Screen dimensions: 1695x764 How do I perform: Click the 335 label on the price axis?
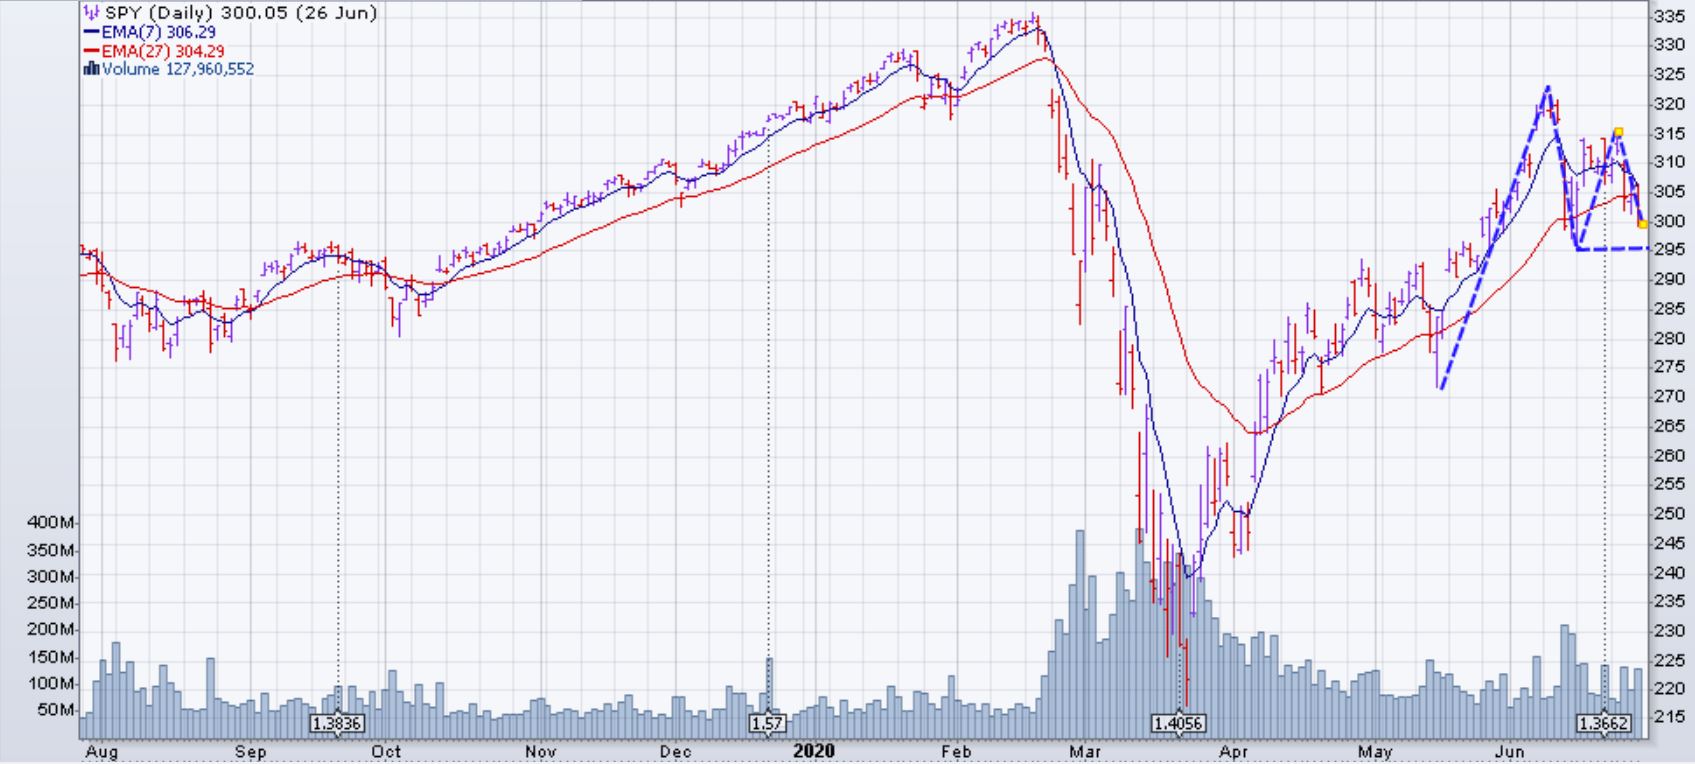coord(1669,17)
